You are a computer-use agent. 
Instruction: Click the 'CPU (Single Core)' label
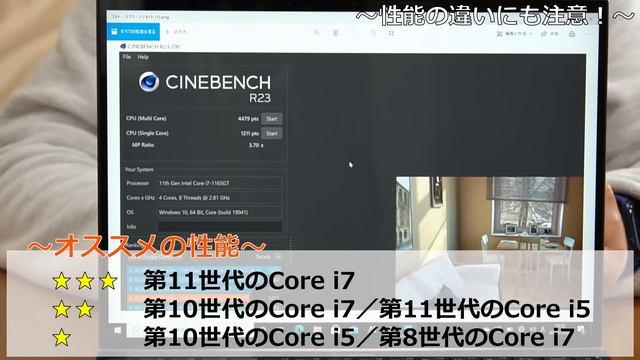(x=147, y=133)
